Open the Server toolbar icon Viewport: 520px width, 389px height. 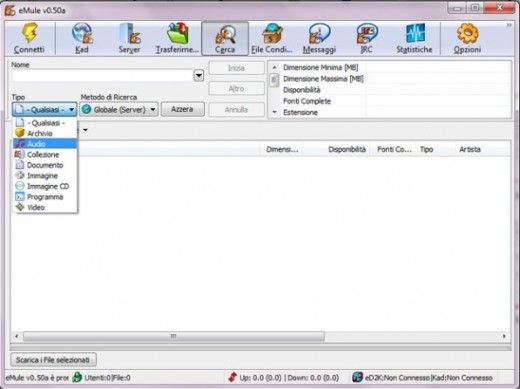click(130, 33)
